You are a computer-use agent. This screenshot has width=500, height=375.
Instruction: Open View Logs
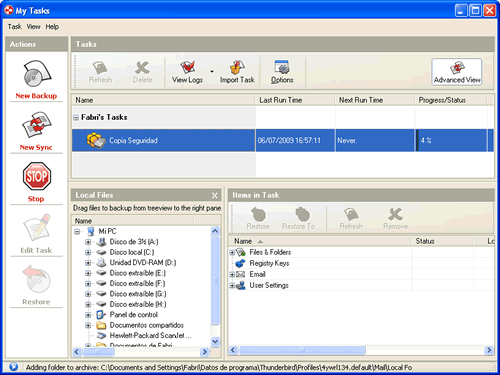point(187,72)
